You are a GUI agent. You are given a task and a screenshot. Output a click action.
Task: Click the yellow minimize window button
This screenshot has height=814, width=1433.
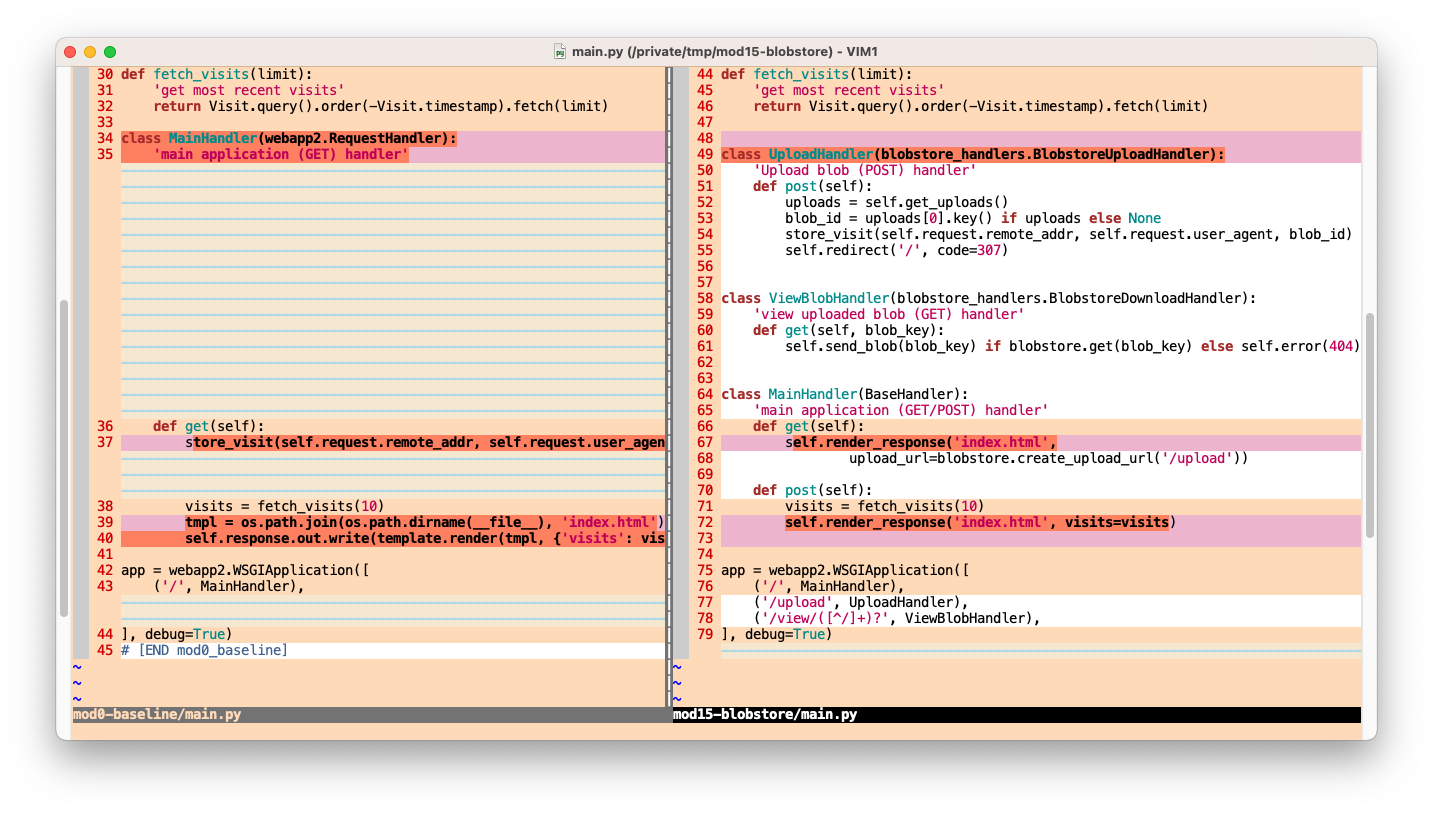[90, 51]
